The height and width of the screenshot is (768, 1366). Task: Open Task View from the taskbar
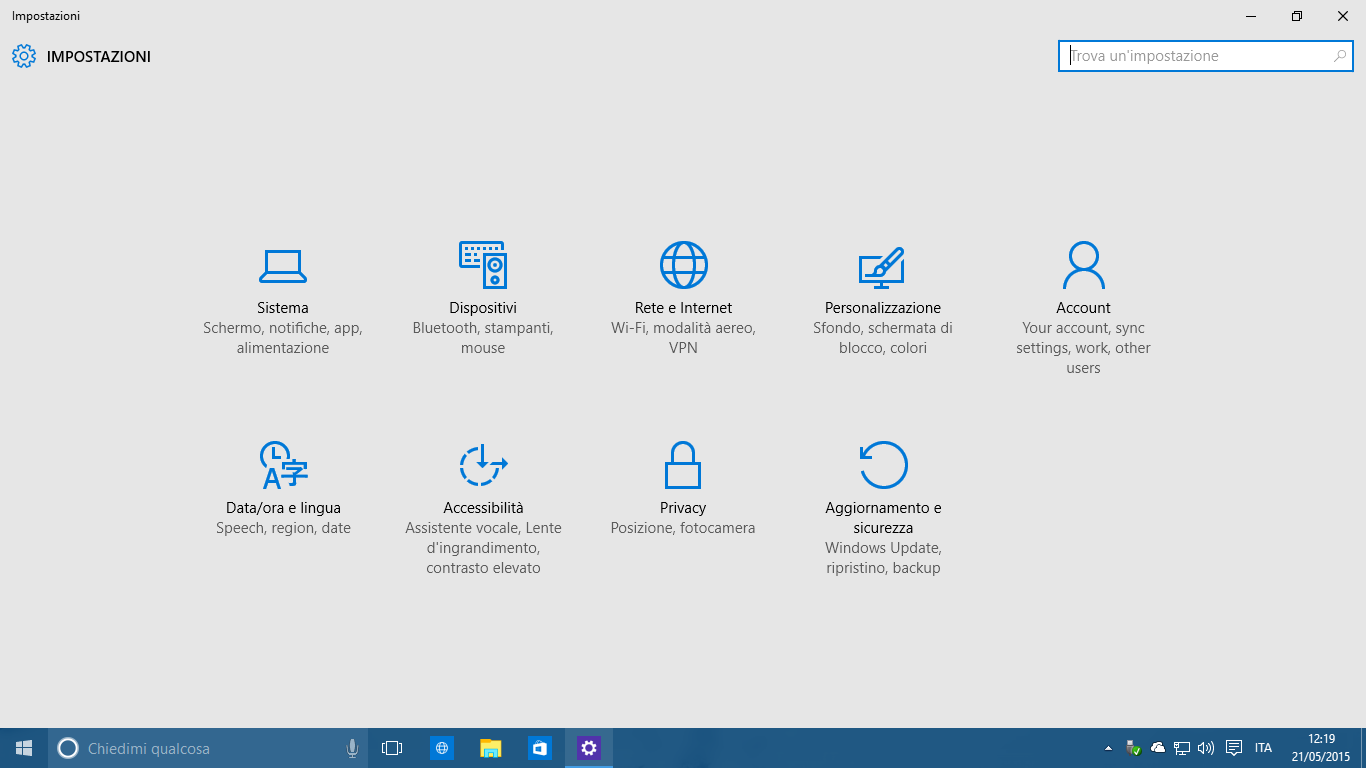392,748
